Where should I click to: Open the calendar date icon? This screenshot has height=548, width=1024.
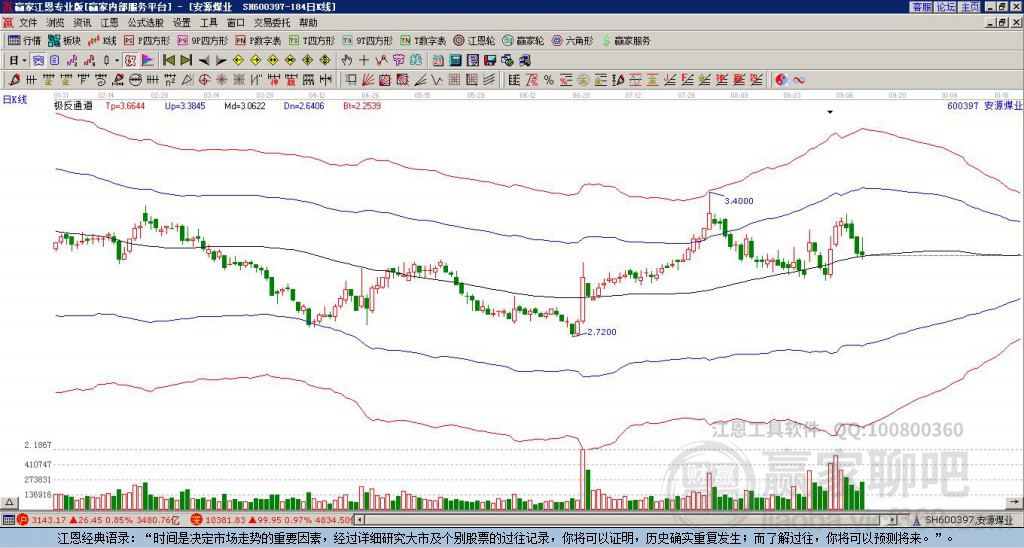[x=438, y=61]
